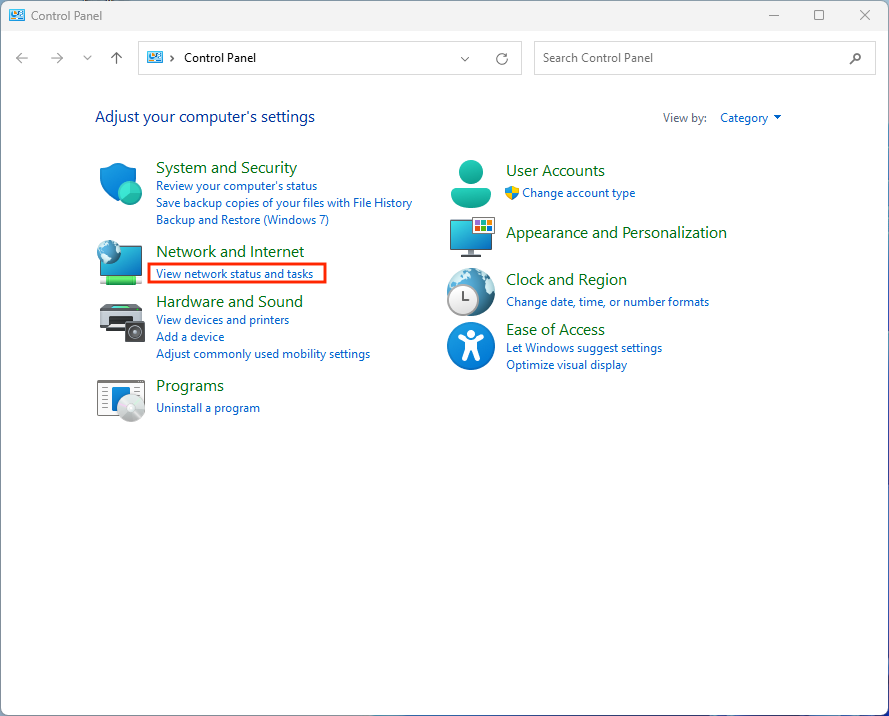Screen dimensions: 889x716
Task: Click the search magnifier icon
Action: coord(855,58)
